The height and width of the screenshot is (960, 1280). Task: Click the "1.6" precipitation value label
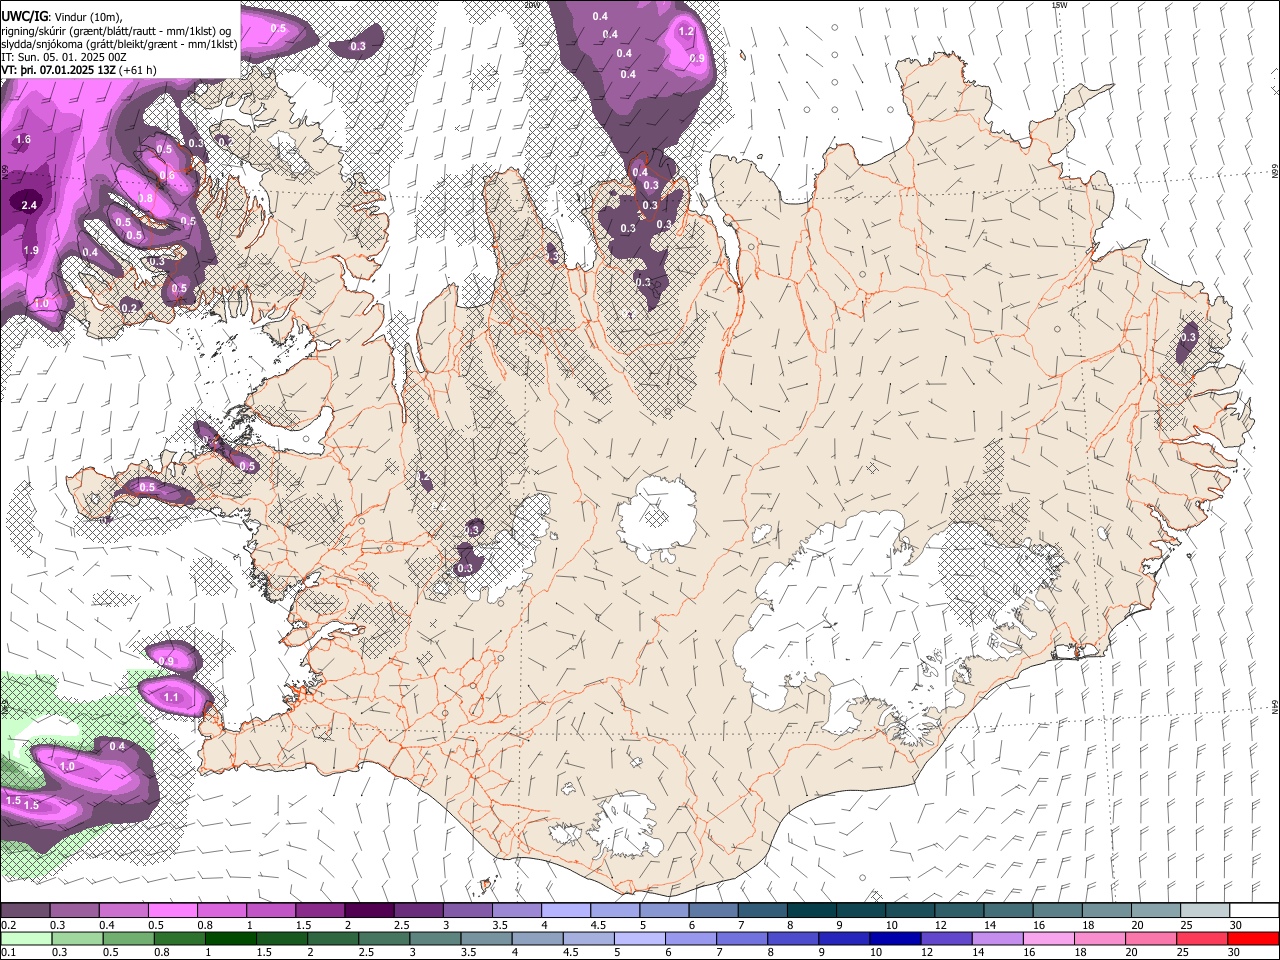point(24,140)
